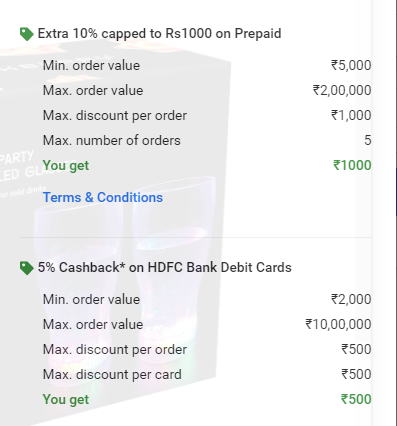
Task: Open the Terms & Conditions link
Action: pos(103,197)
